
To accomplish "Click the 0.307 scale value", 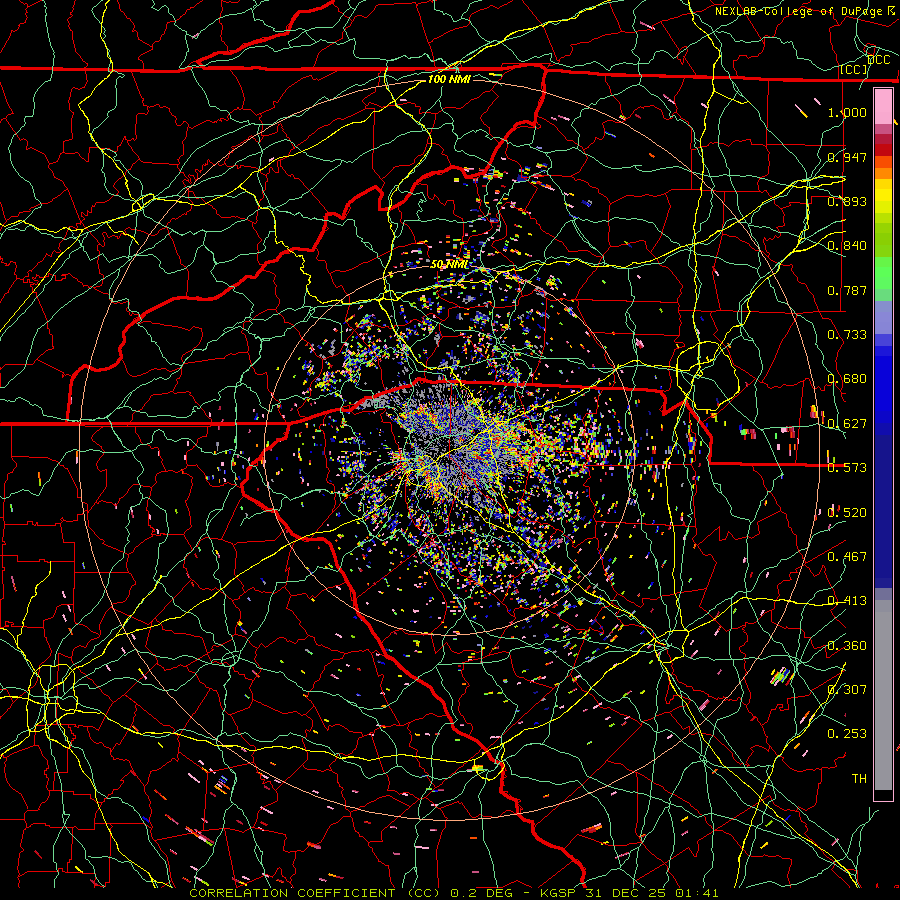I will 847,690.
